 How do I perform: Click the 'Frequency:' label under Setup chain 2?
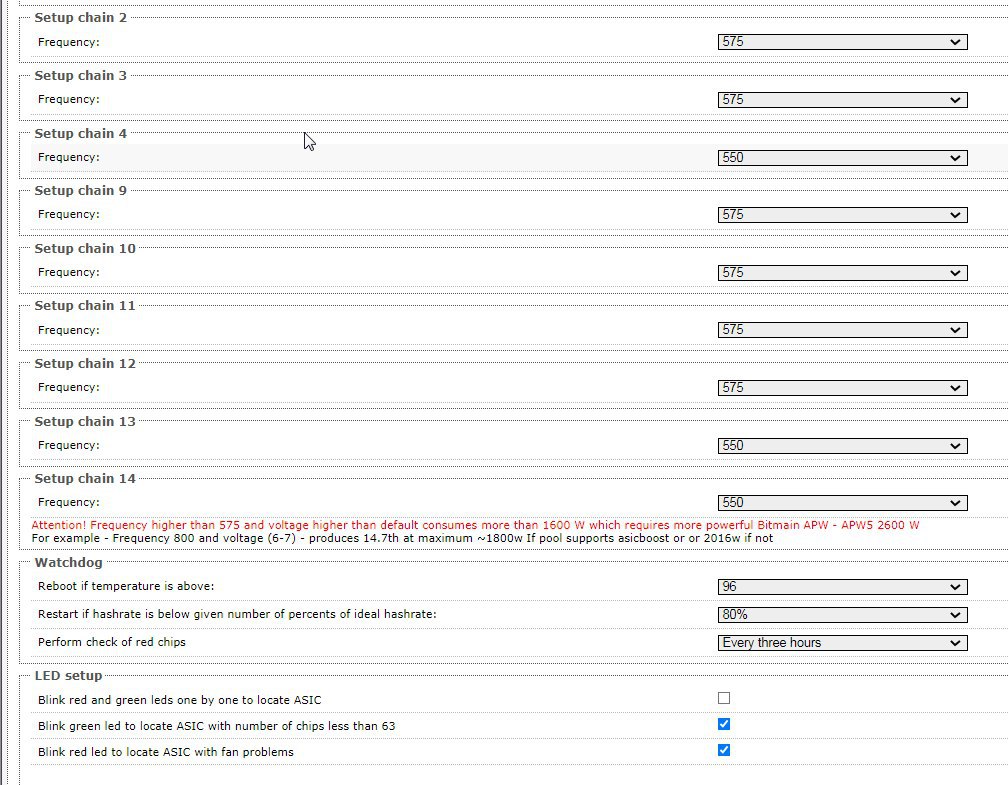coord(69,42)
